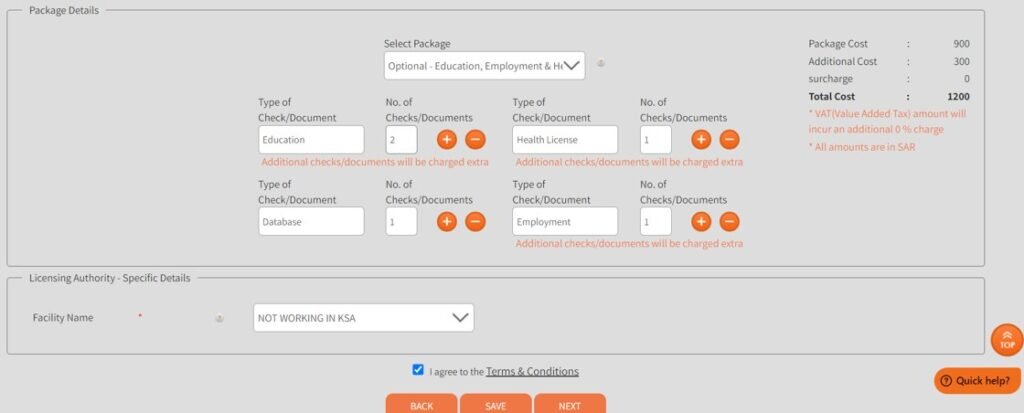Remove a Health License check

click(x=729, y=139)
